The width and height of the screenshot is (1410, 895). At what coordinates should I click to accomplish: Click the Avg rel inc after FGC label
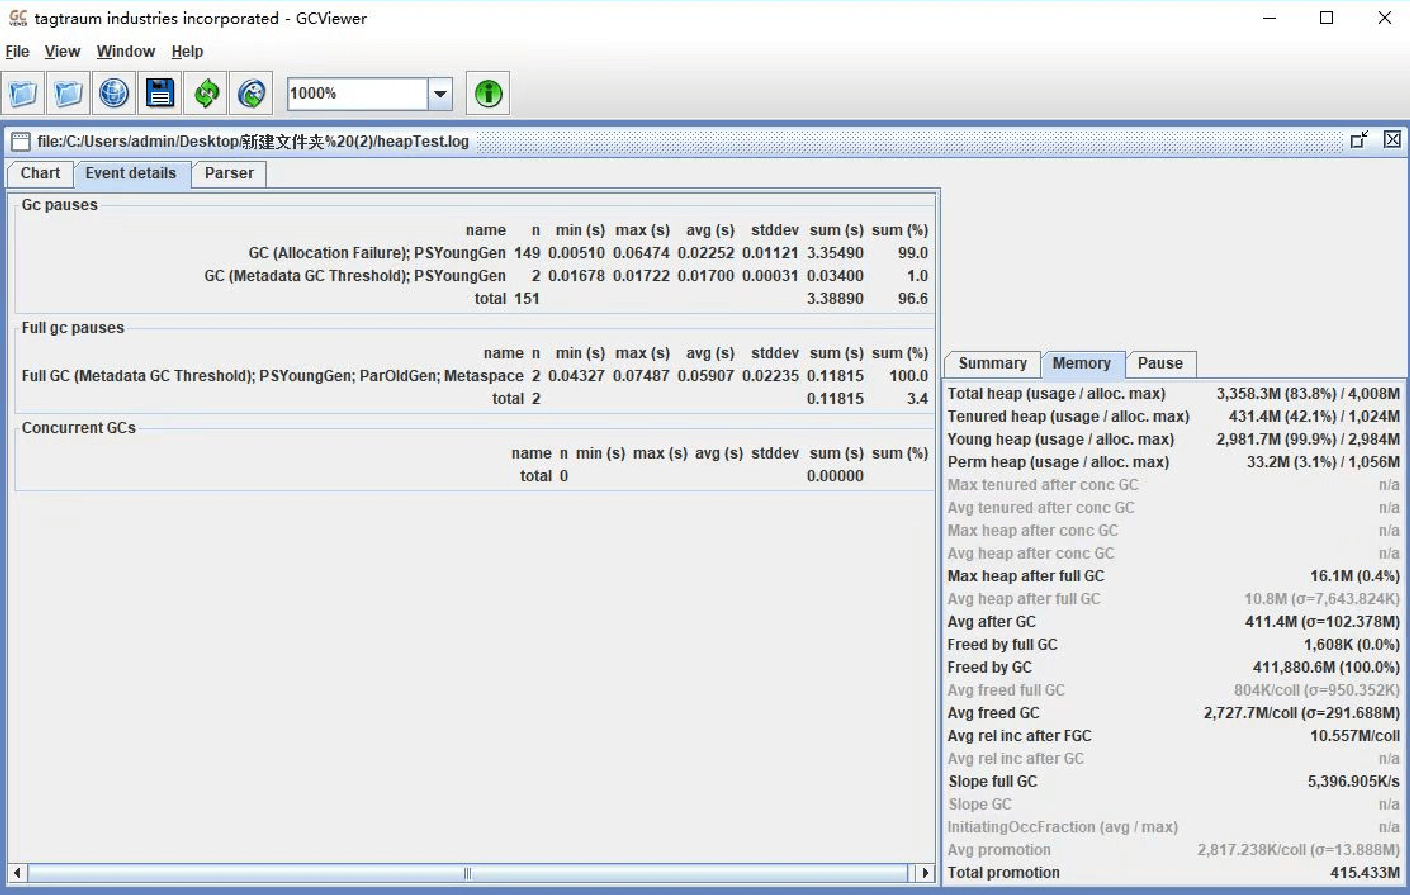point(1020,737)
